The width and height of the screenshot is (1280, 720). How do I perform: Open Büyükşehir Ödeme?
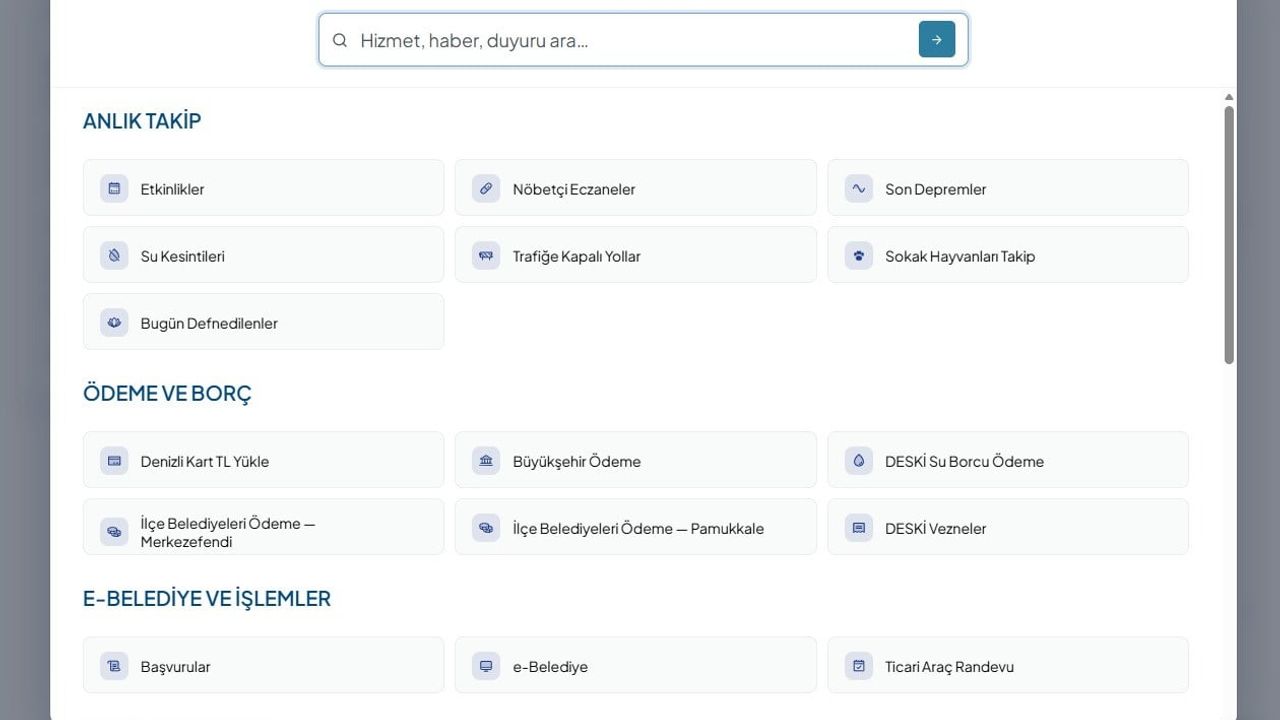click(x=636, y=460)
